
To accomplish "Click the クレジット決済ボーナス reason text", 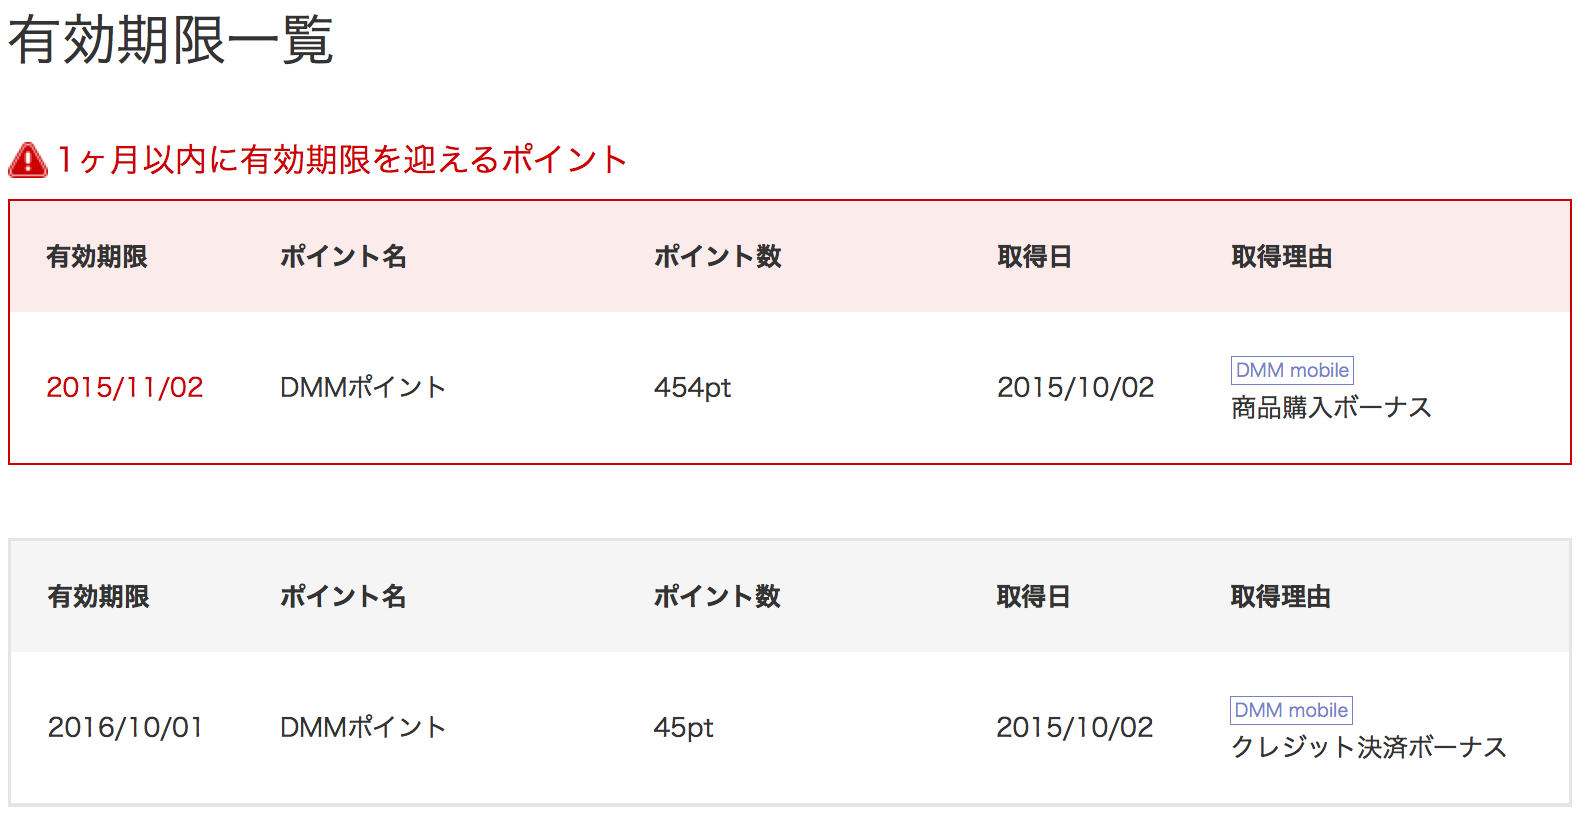I will (1368, 748).
